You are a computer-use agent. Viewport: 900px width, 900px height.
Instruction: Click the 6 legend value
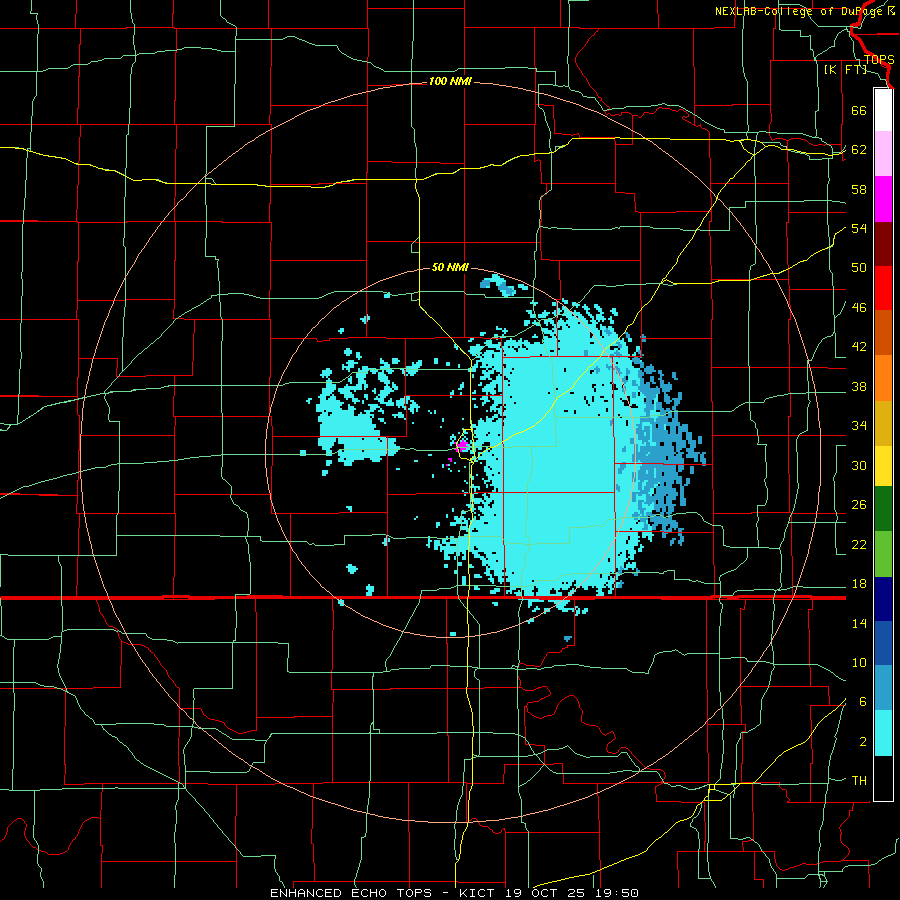(863, 702)
